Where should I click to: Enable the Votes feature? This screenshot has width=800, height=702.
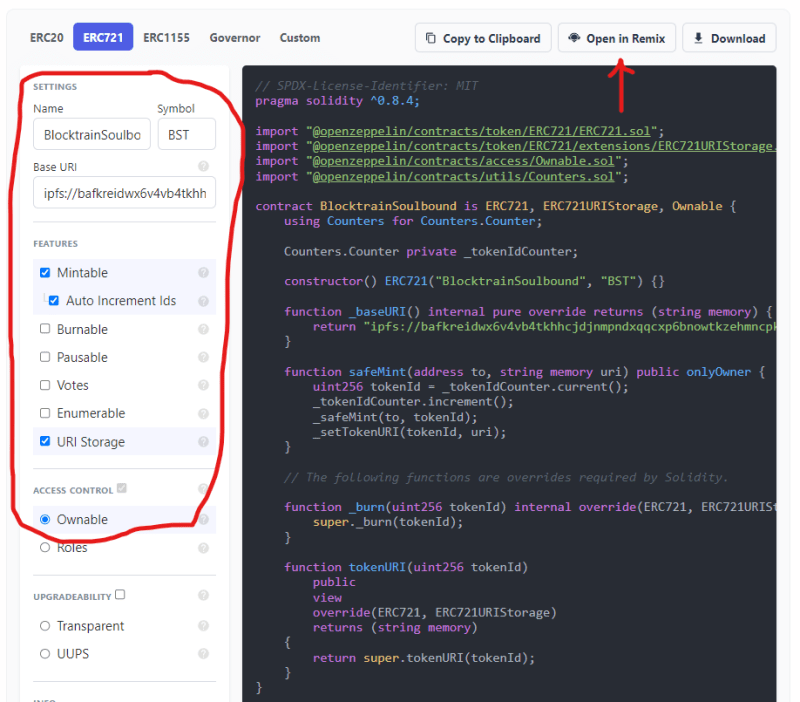coord(45,385)
